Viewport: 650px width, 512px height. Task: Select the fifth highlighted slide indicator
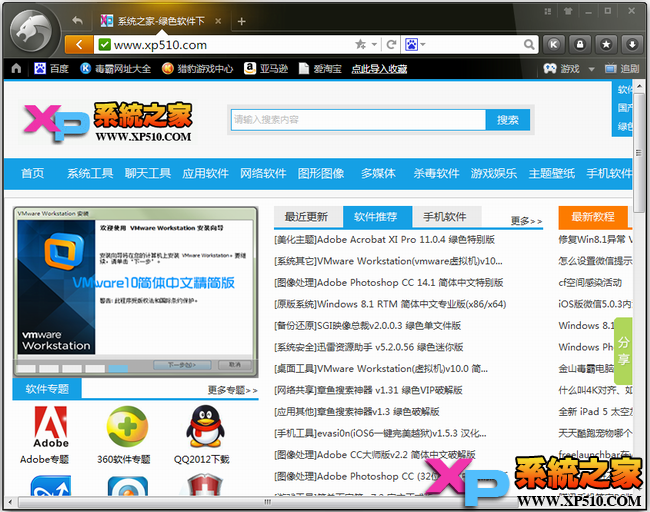118,368
